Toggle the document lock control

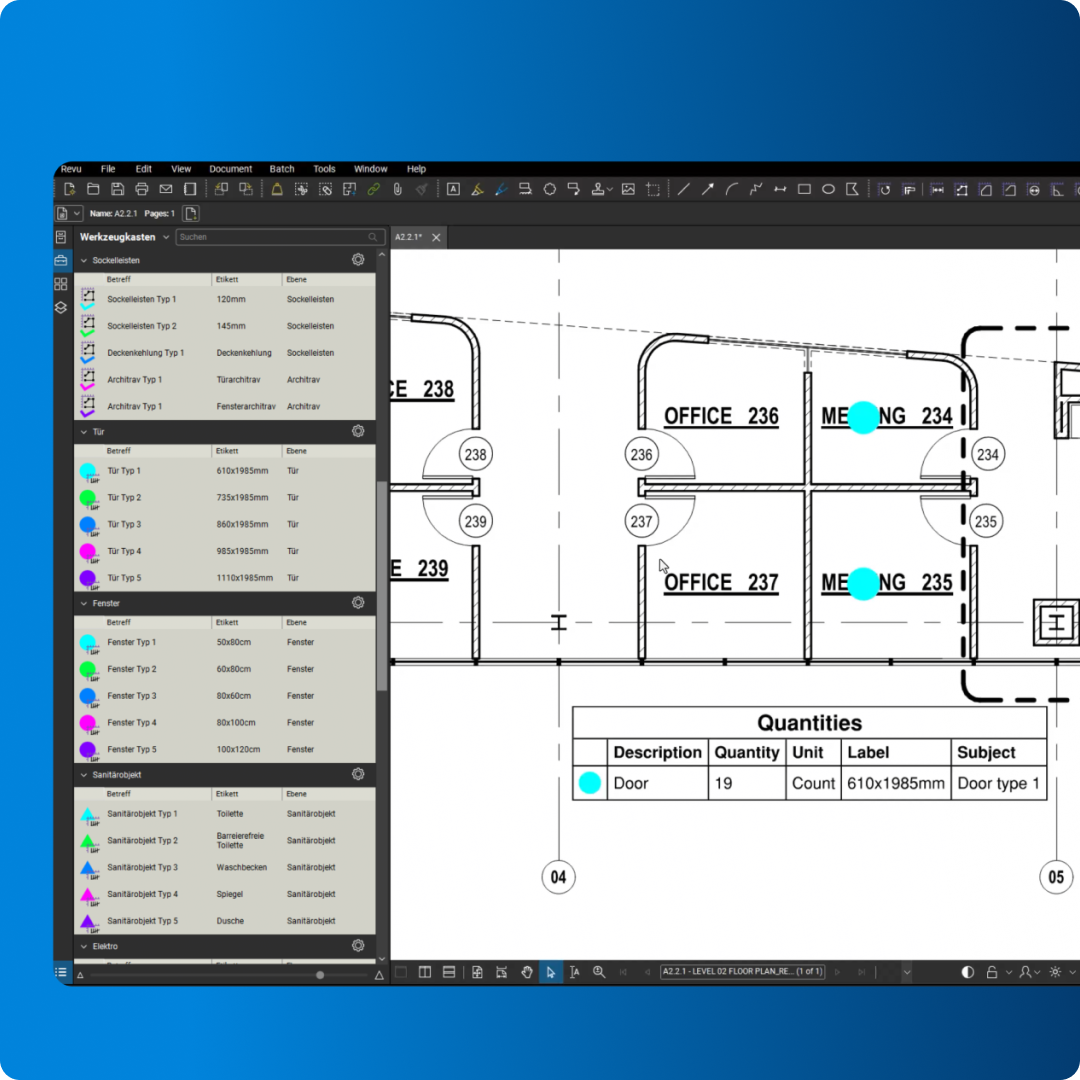tap(992, 972)
